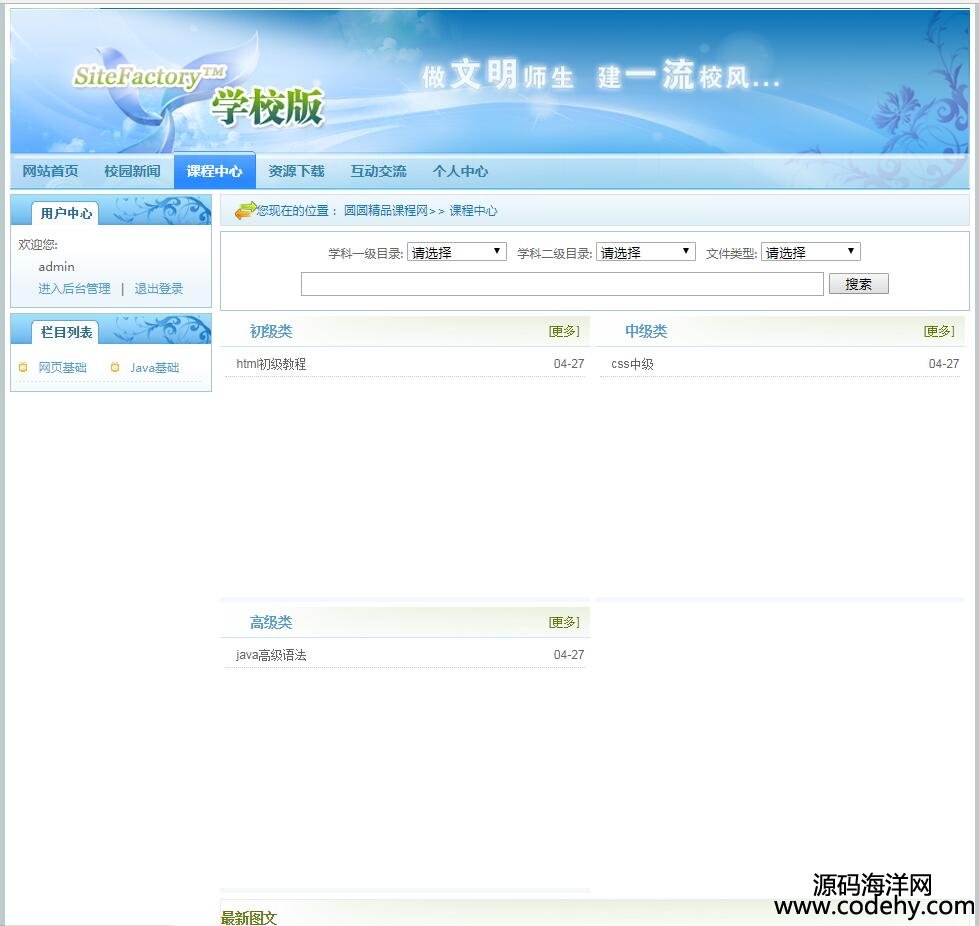Click the 用户中心 panel title
This screenshot has height=926, width=979.
tap(66, 214)
